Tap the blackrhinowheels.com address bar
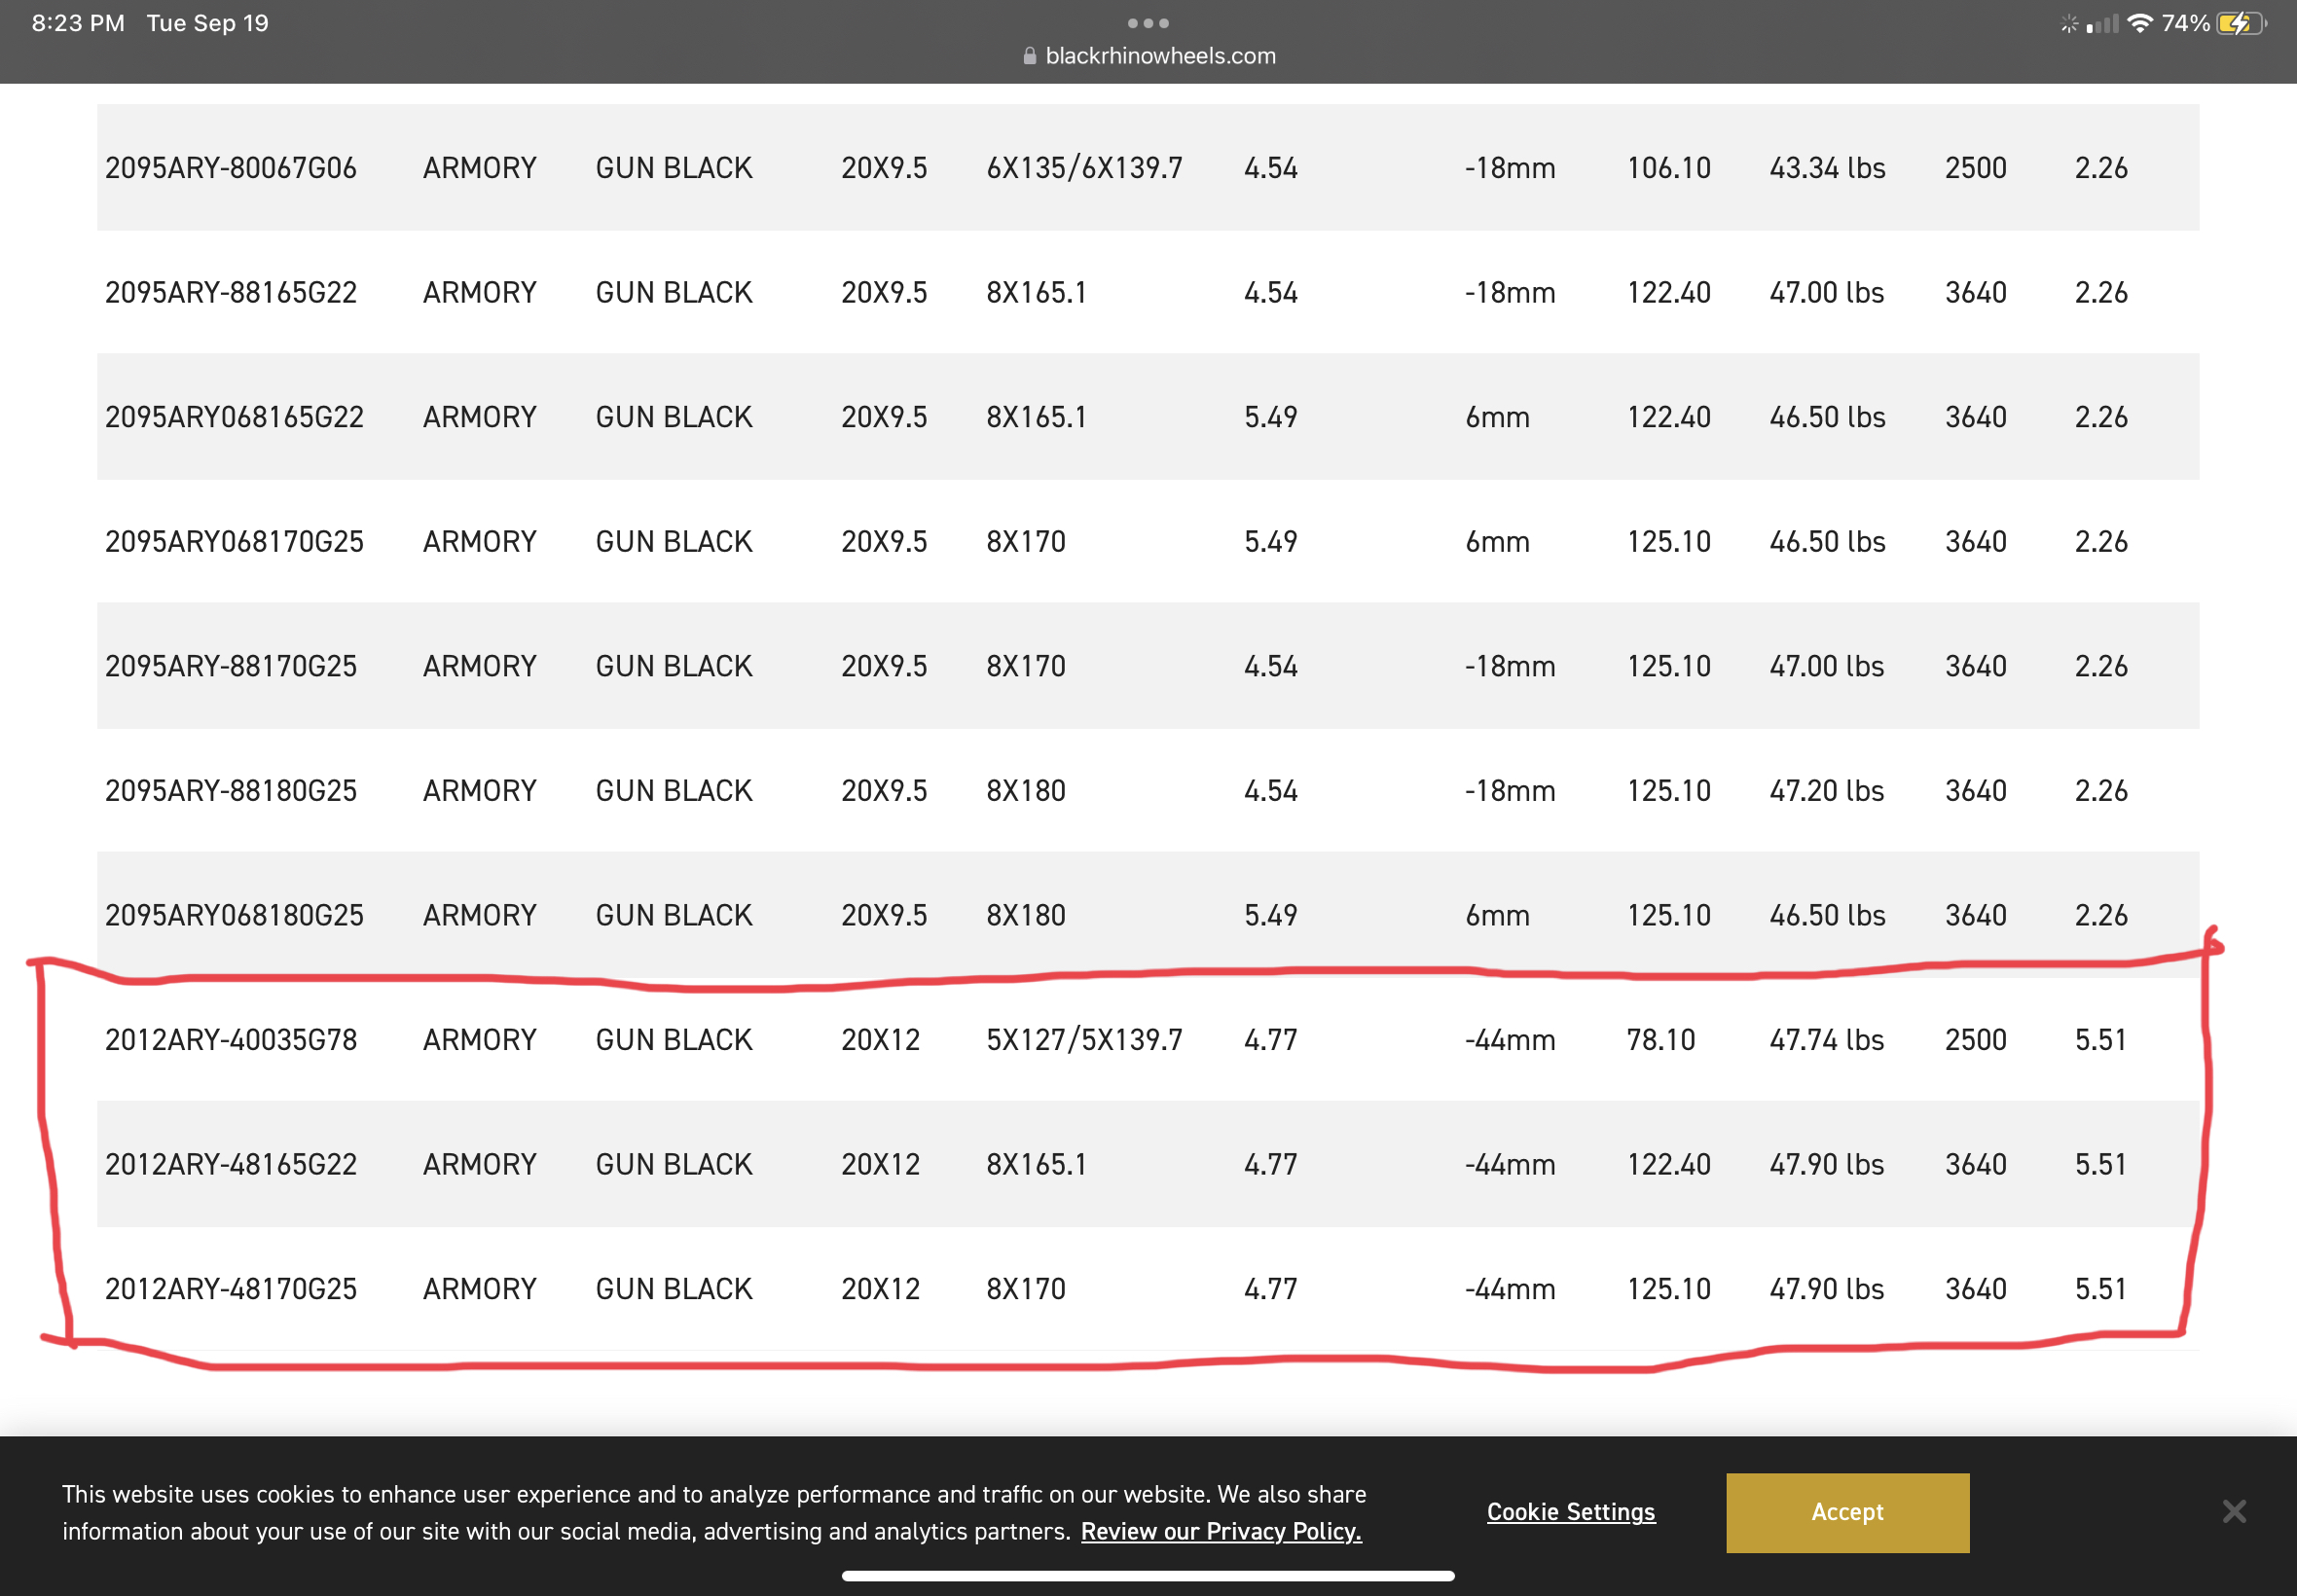 pyautogui.click(x=1160, y=56)
